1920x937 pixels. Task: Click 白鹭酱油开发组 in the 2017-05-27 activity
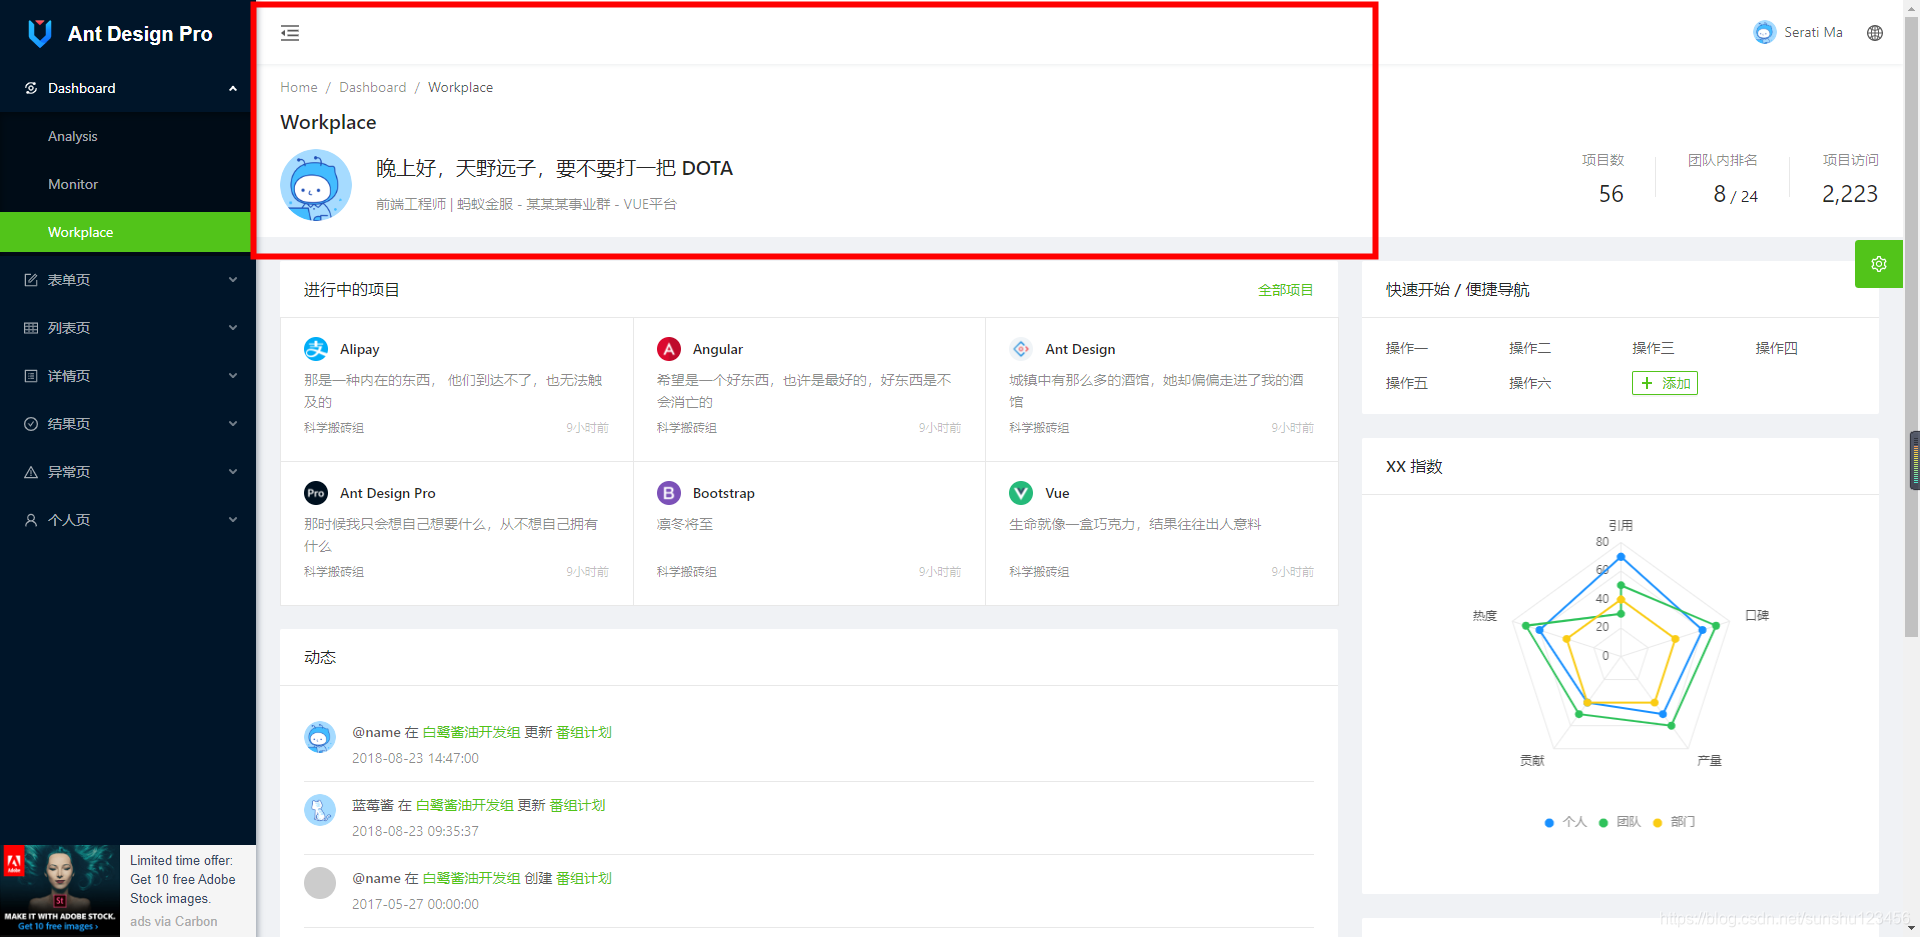coord(471,878)
